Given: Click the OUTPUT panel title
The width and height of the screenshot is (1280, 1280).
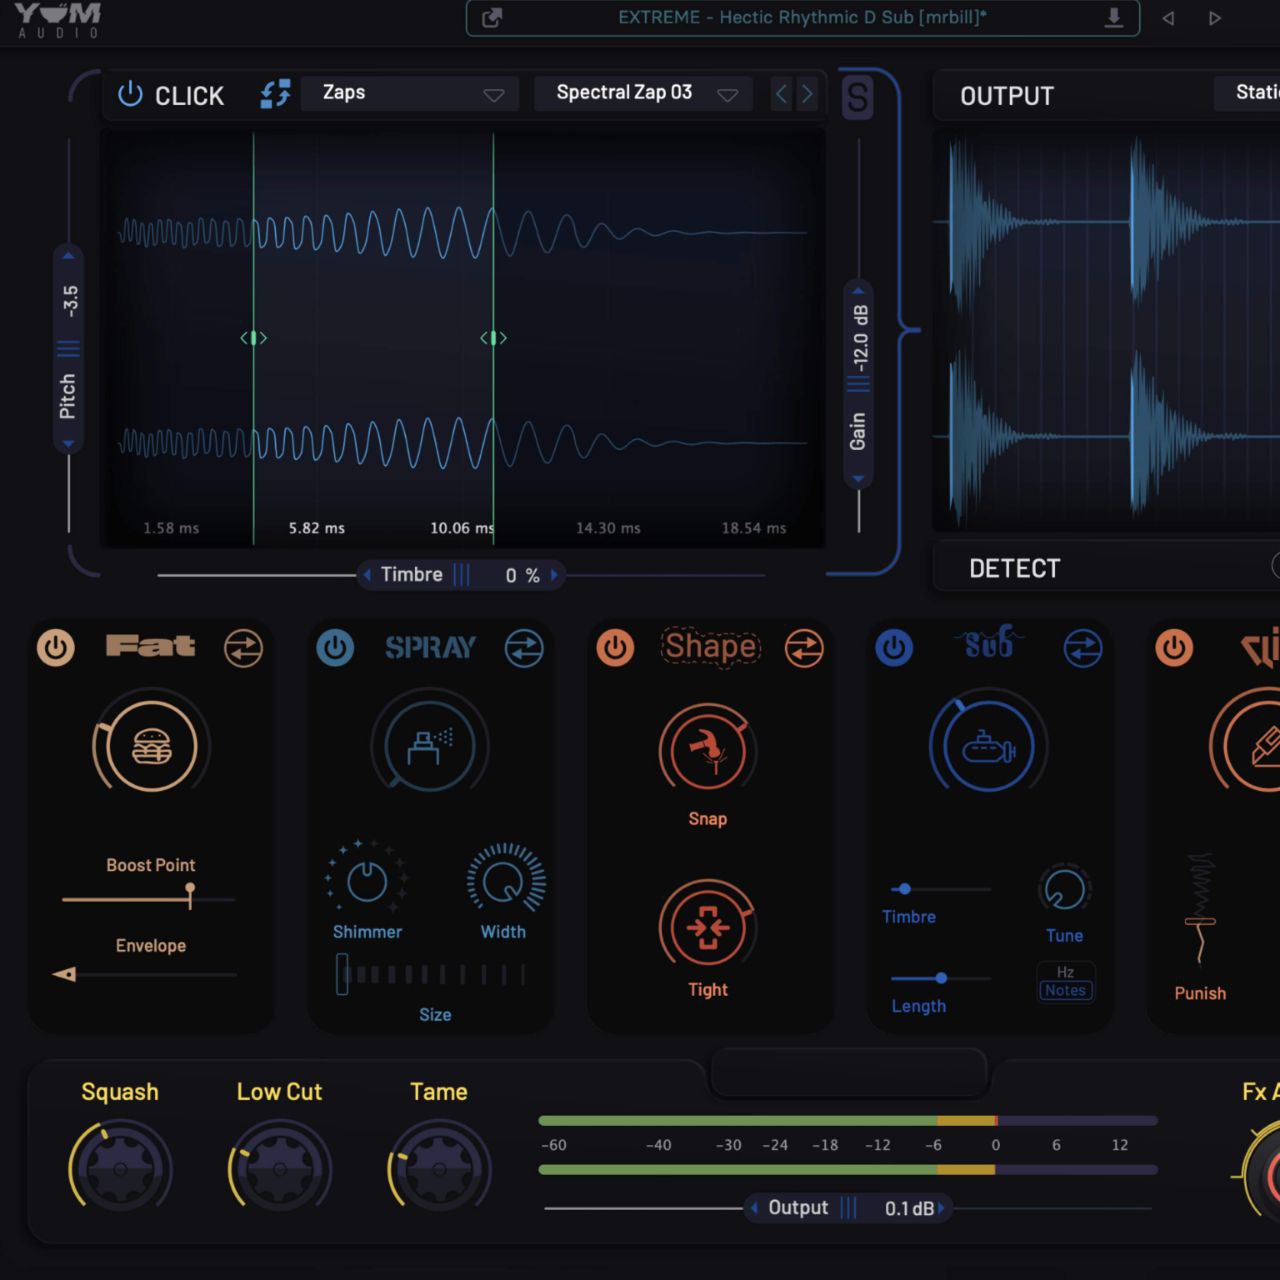Looking at the screenshot, I should click(x=1007, y=96).
